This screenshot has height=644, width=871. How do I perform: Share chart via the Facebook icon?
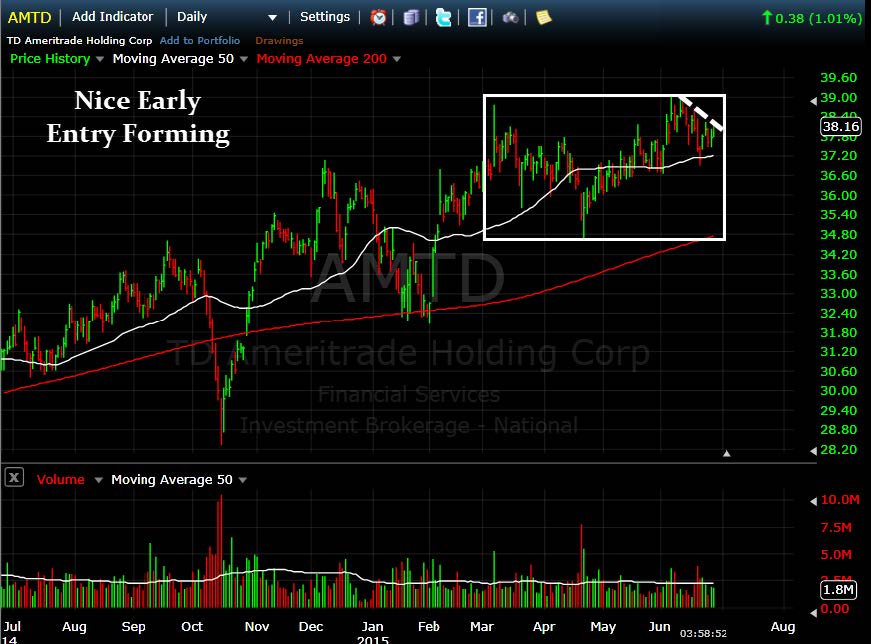(x=477, y=18)
